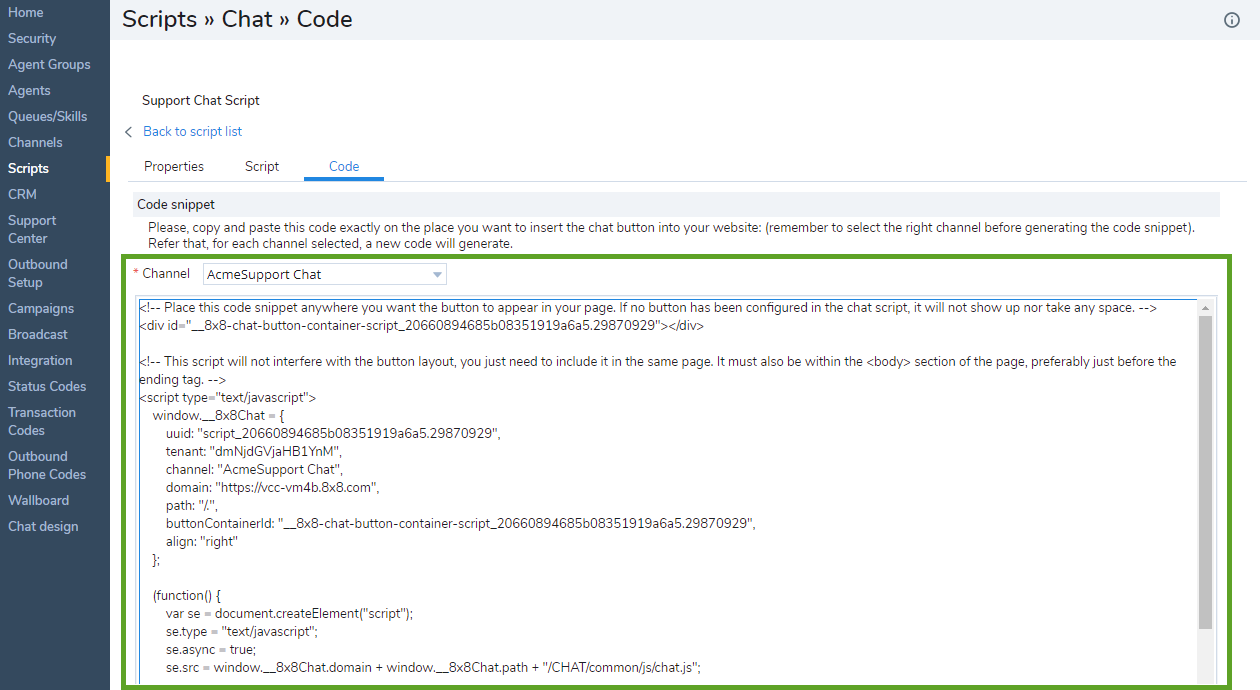The image size is (1260, 690).
Task: Open the AcmeSupport Chat channel dropdown
Action: 325,274
